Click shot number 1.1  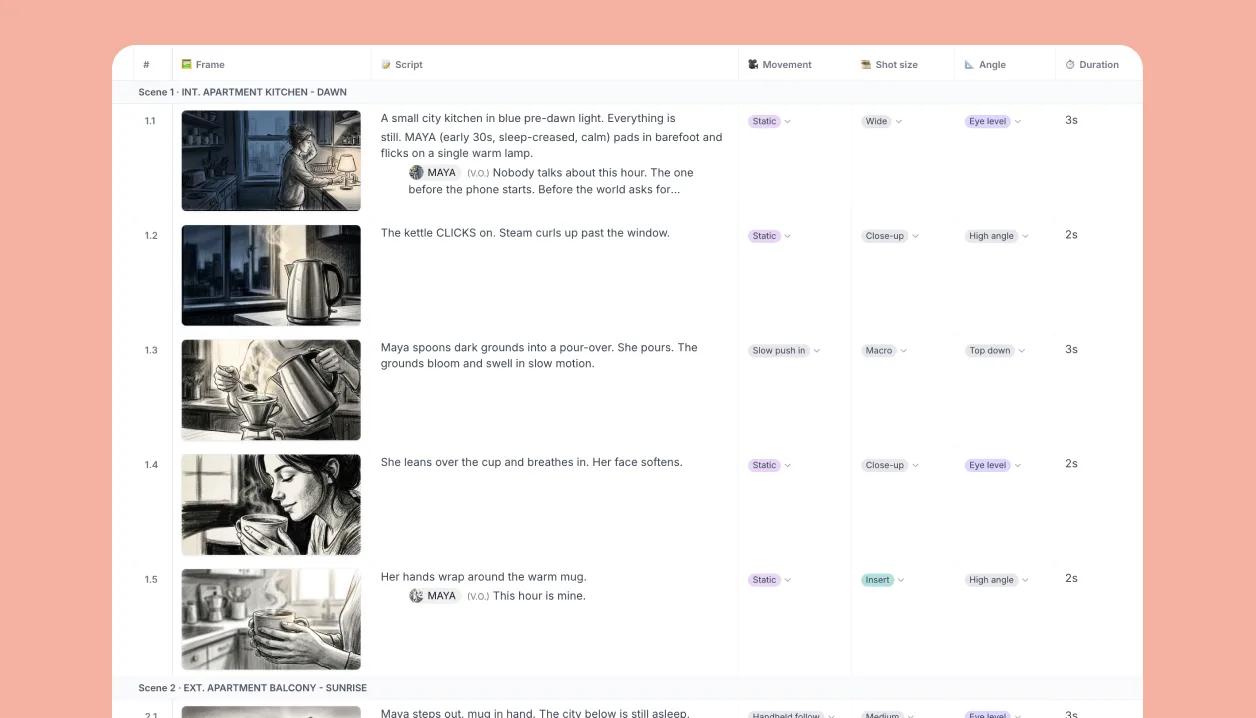[150, 121]
